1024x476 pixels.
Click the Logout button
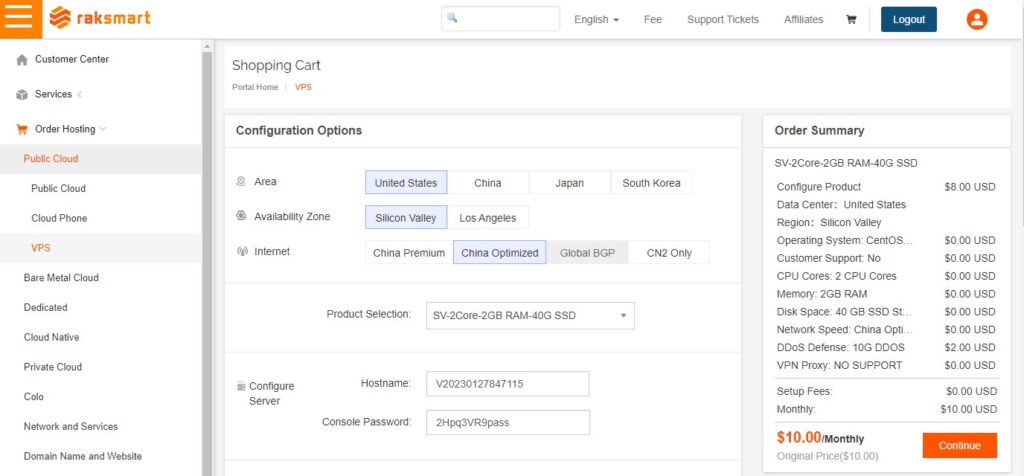click(x=908, y=20)
